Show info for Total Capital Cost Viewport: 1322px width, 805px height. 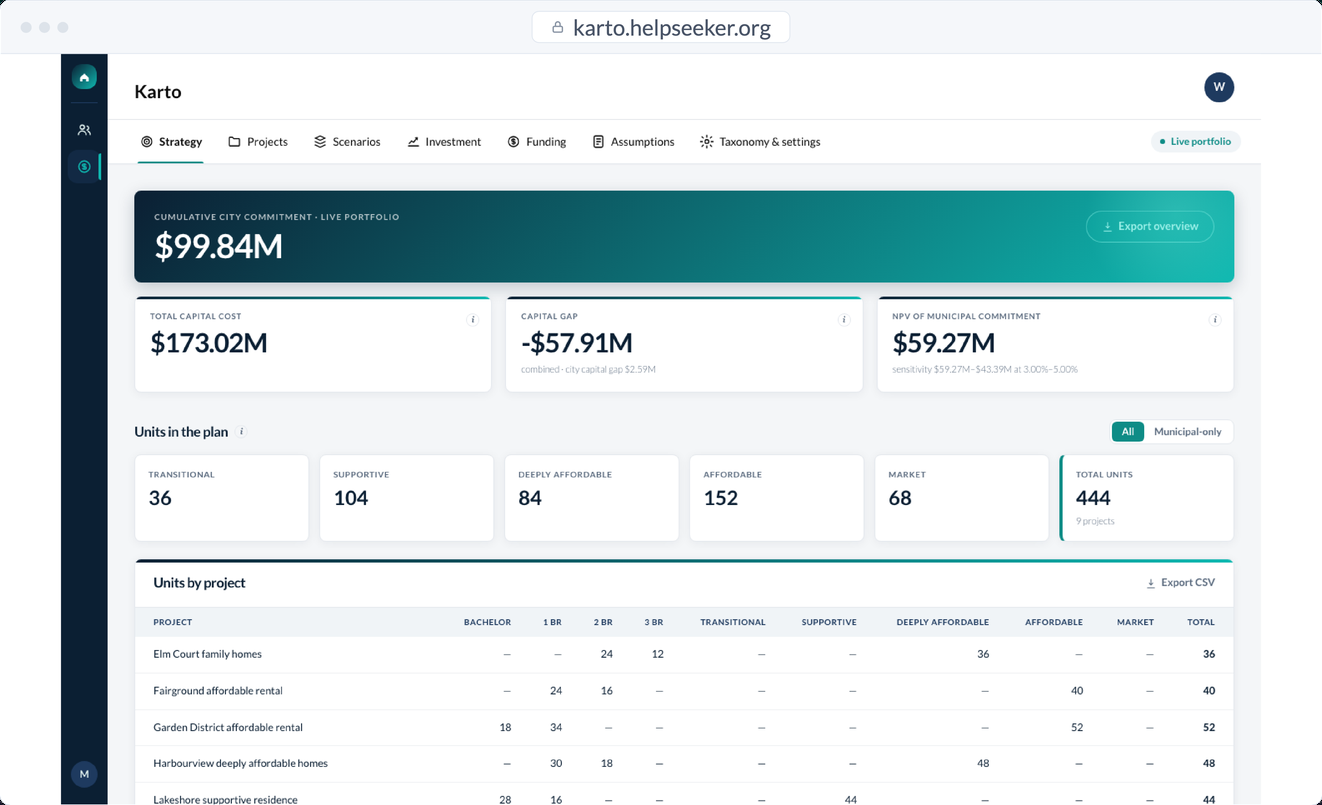[x=473, y=320]
